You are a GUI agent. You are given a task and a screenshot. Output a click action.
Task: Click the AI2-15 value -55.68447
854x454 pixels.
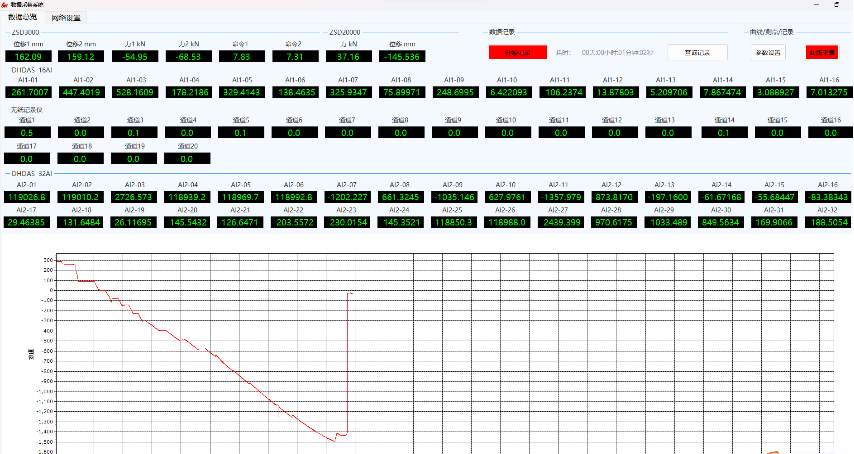[774, 197]
